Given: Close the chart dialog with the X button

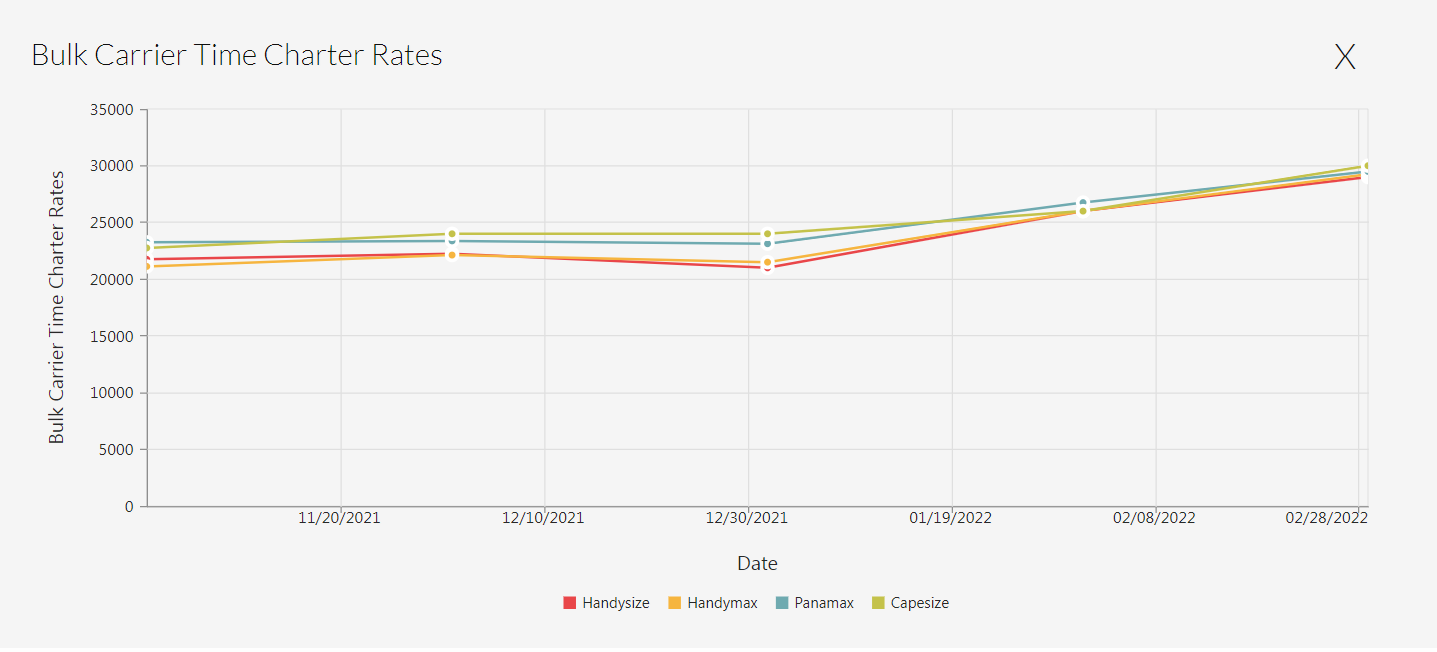Looking at the screenshot, I should click(1344, 57).
